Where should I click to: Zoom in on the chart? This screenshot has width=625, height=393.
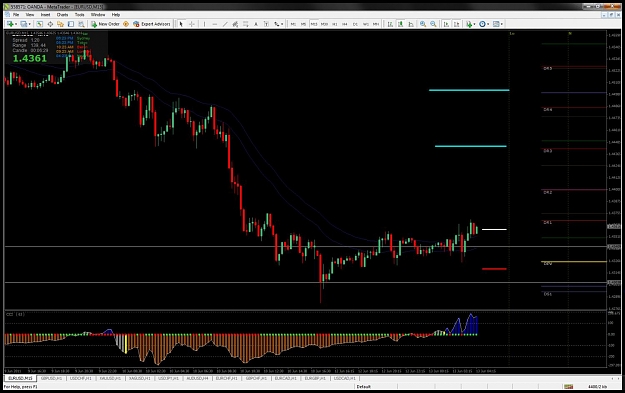click(423, 24)
